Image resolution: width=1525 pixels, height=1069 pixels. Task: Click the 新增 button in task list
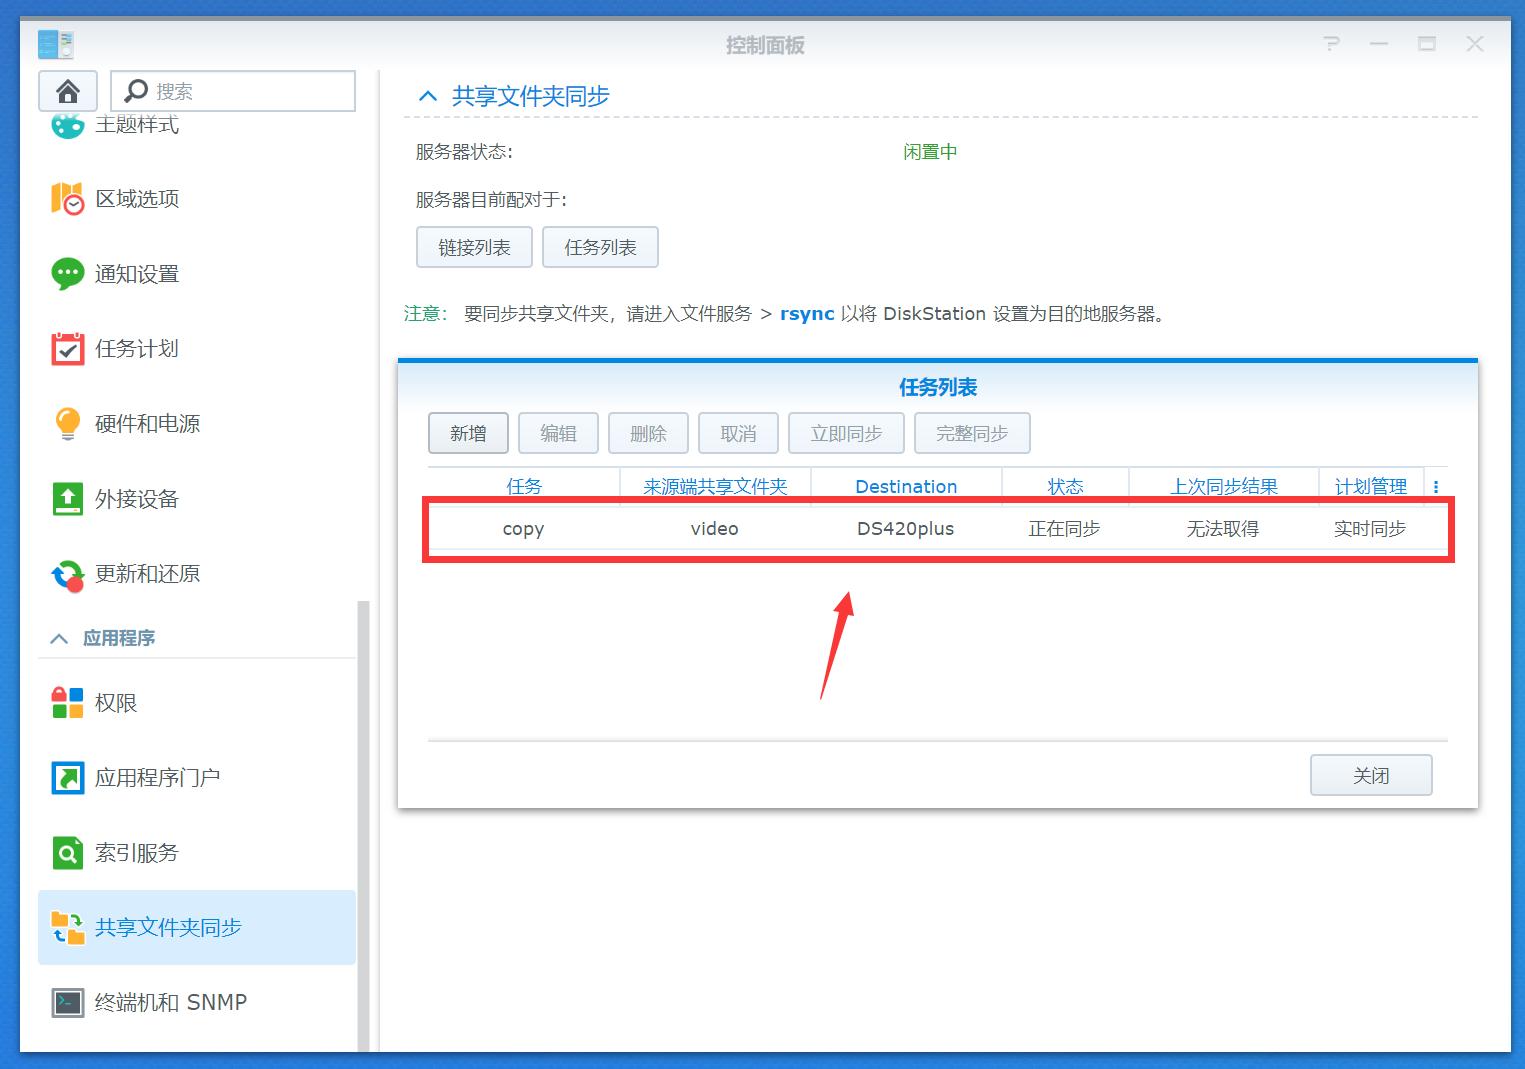[x=468, y=433]
